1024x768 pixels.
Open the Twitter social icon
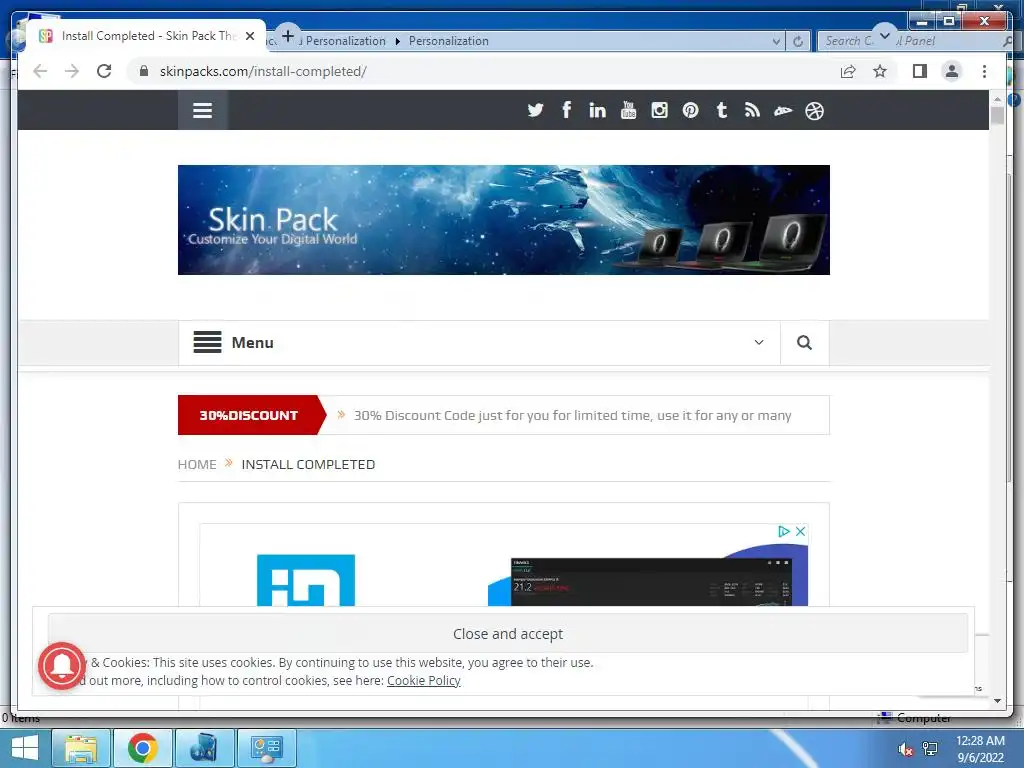pyautogui.click(x=535, y=110)
